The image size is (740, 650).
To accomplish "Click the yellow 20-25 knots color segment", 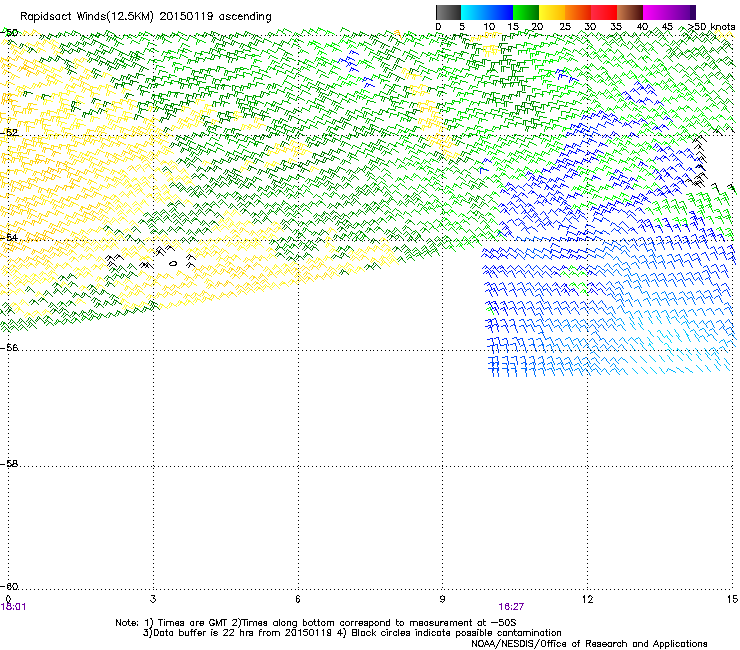I will [552, 12].
